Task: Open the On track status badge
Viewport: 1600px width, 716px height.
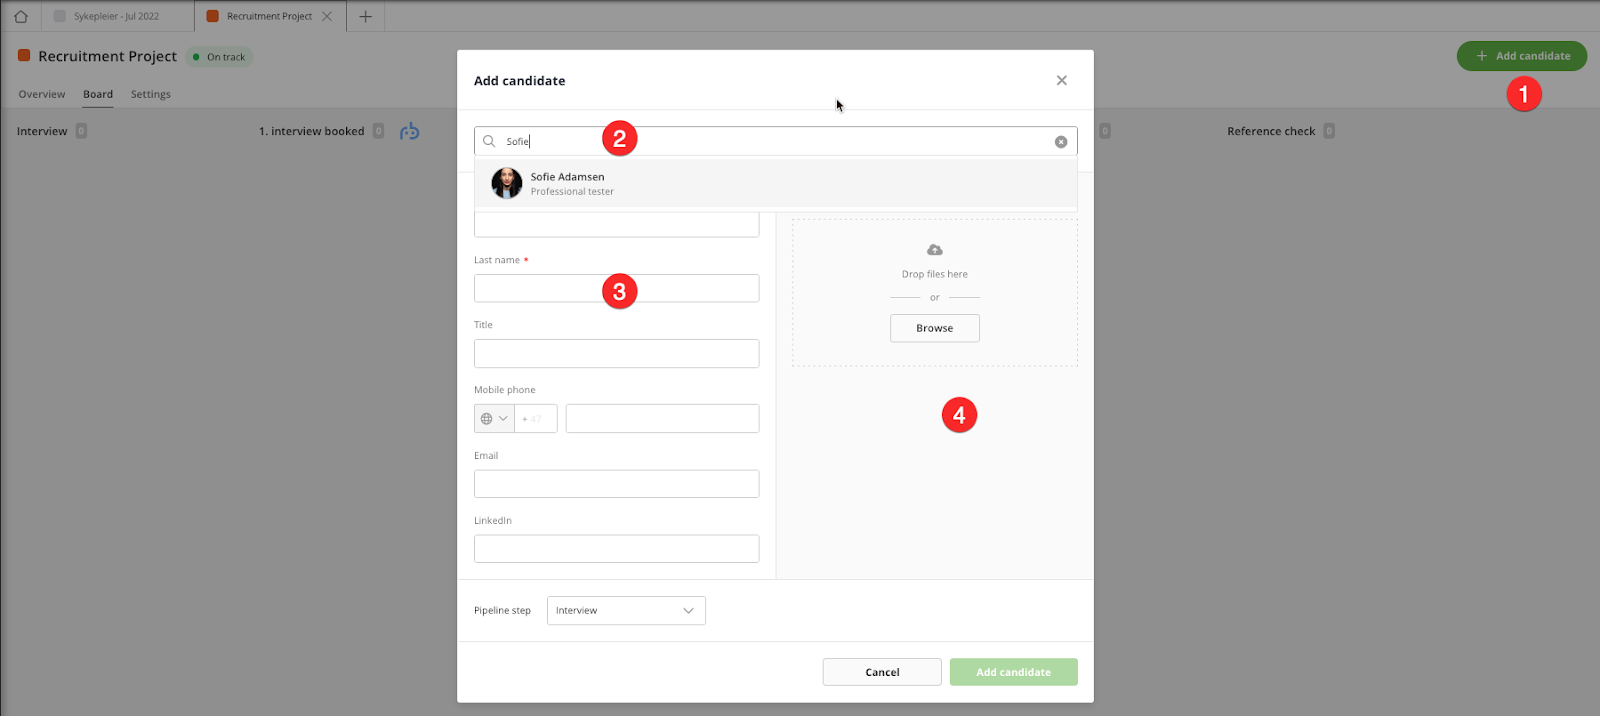Action: [219, 57]
